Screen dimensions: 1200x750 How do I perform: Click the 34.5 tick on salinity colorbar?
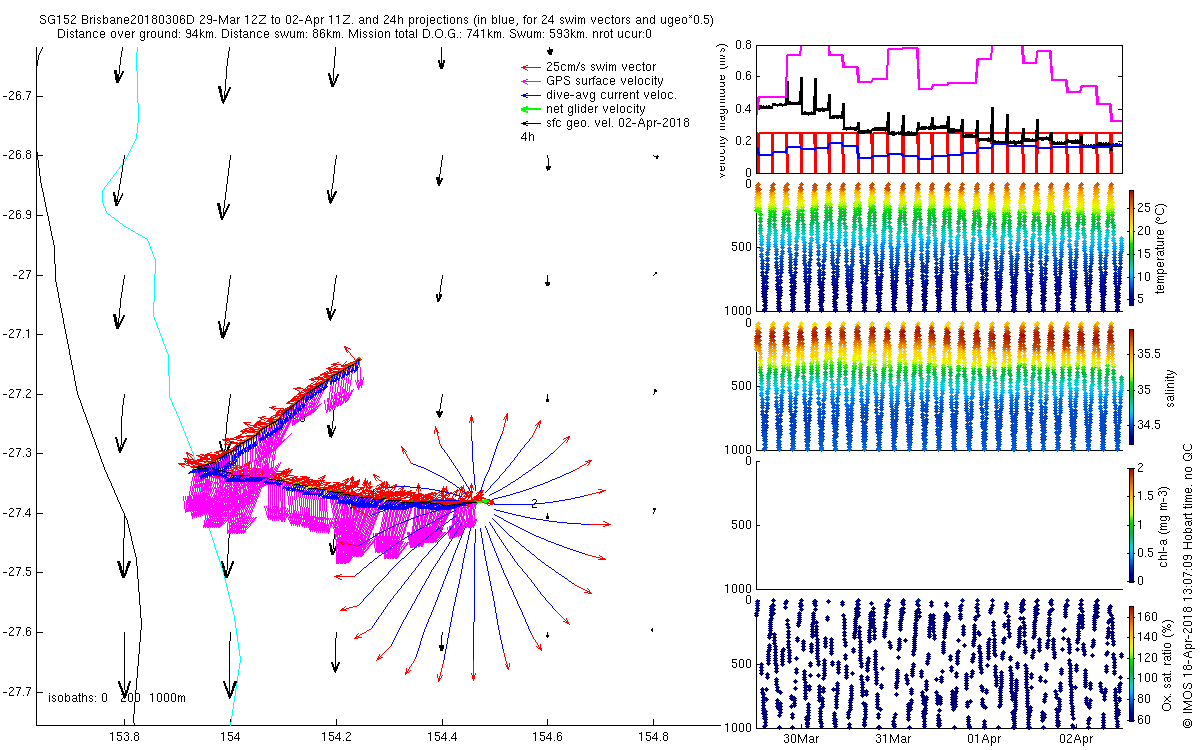pos(1149,425)
